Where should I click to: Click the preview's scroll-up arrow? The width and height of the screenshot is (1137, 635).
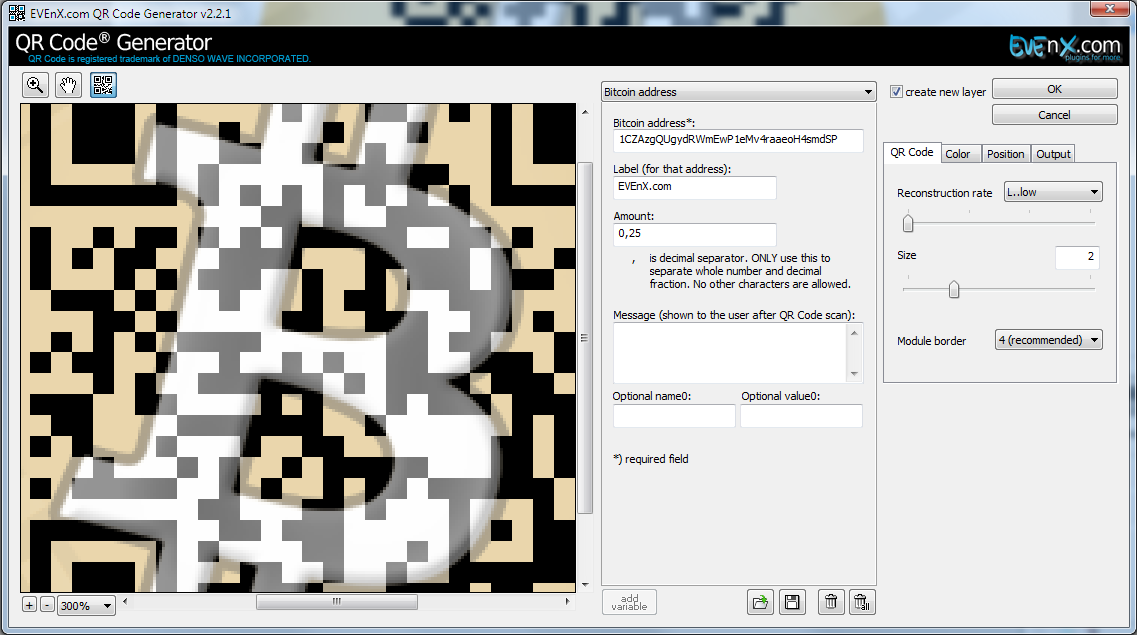point(585,112)
